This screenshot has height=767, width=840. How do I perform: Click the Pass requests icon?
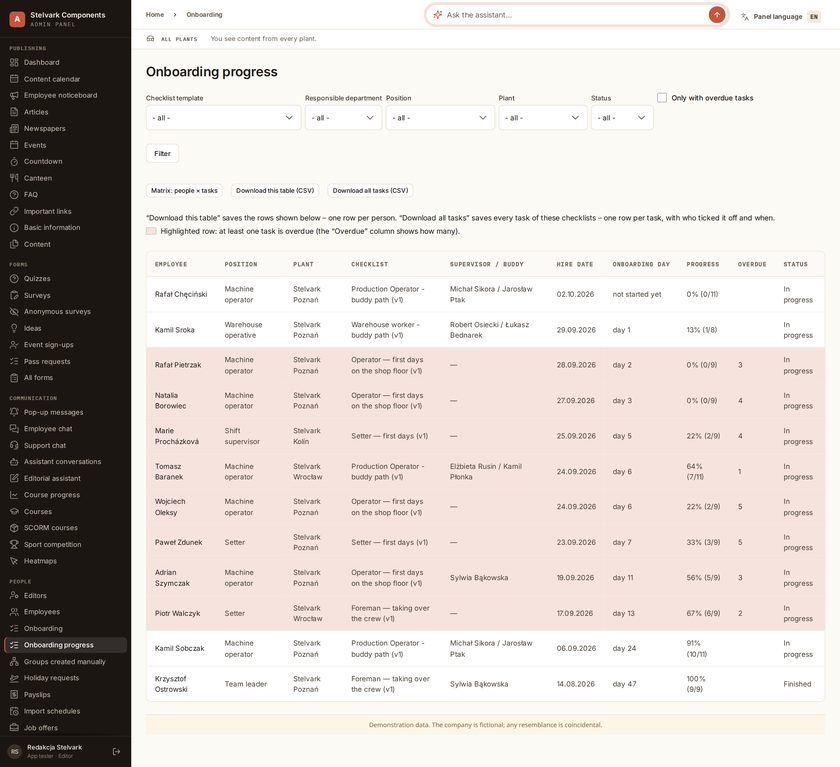point(14,362)
